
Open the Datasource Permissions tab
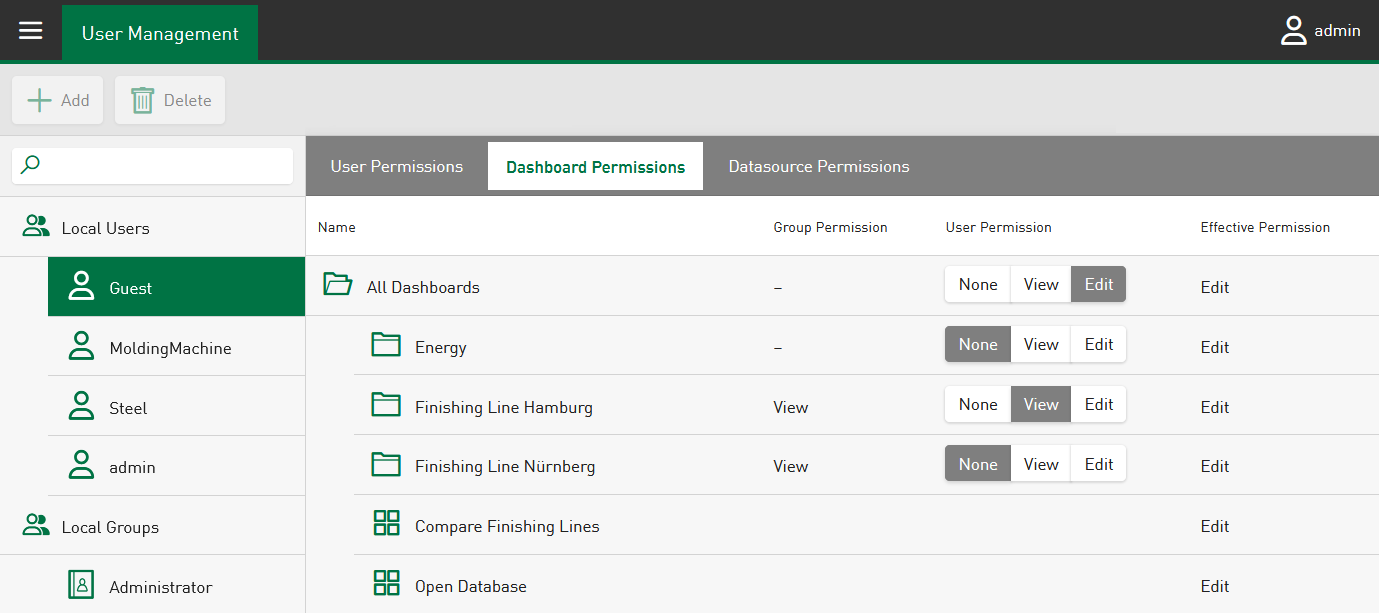point(818,166)
